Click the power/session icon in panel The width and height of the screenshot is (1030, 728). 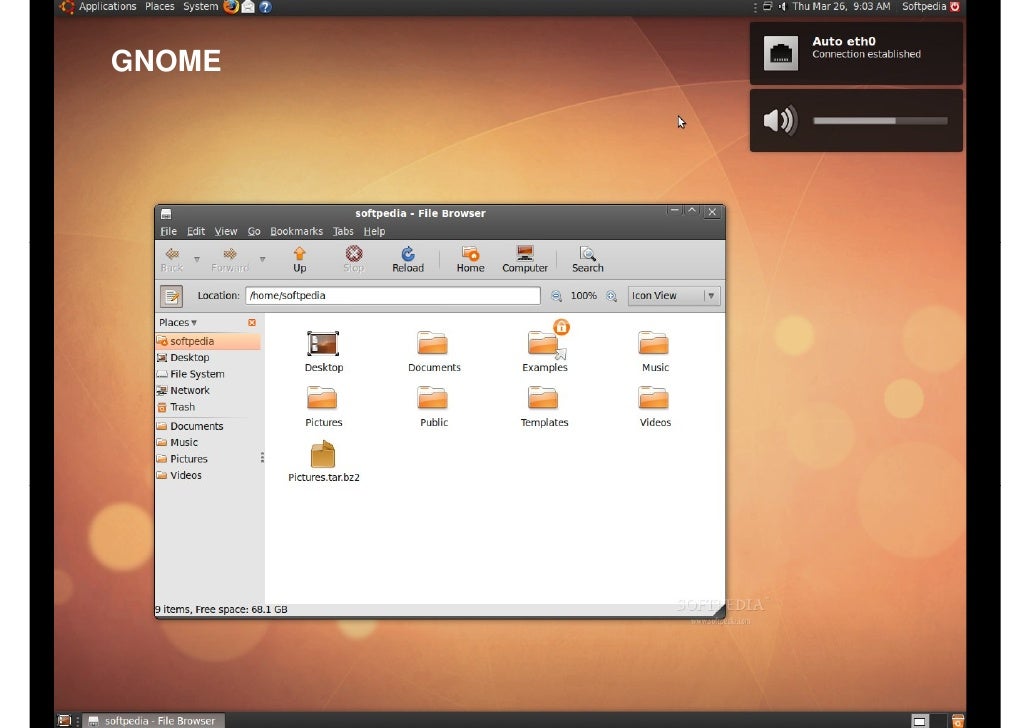click(955, 7)
